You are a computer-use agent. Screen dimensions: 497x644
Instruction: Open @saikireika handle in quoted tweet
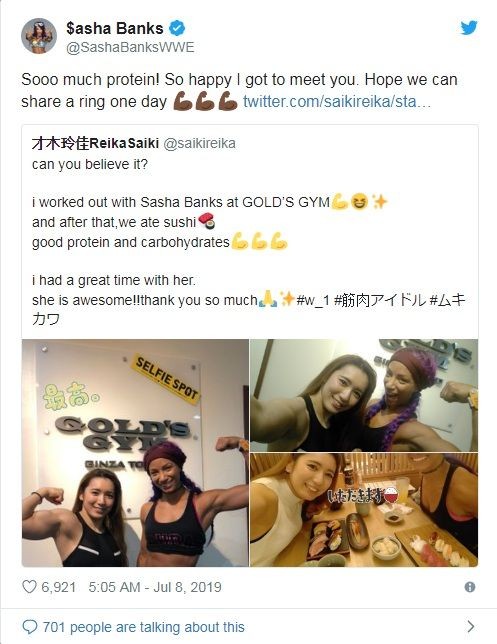pyautogui.click(x=200, y=143)
